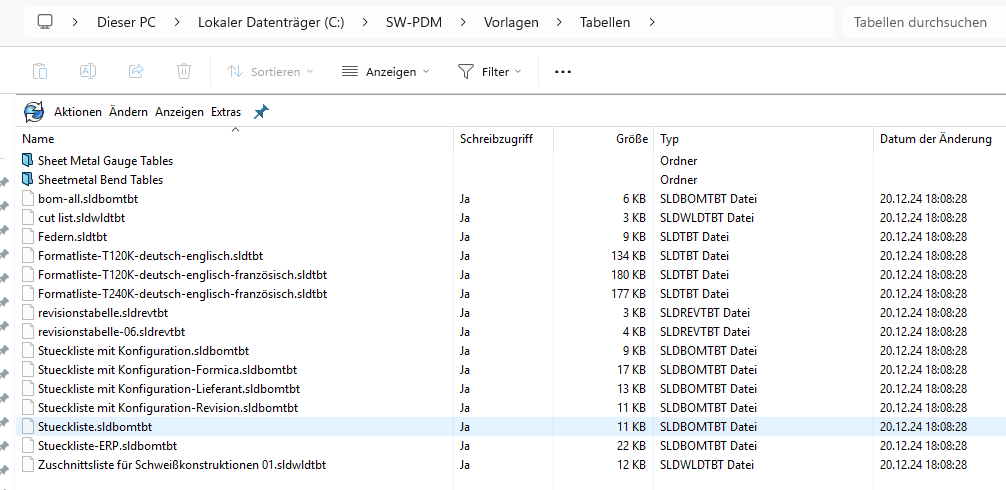Expand the chevron after Tabellen in path
1006x490 pixels.
pos(652,21)
